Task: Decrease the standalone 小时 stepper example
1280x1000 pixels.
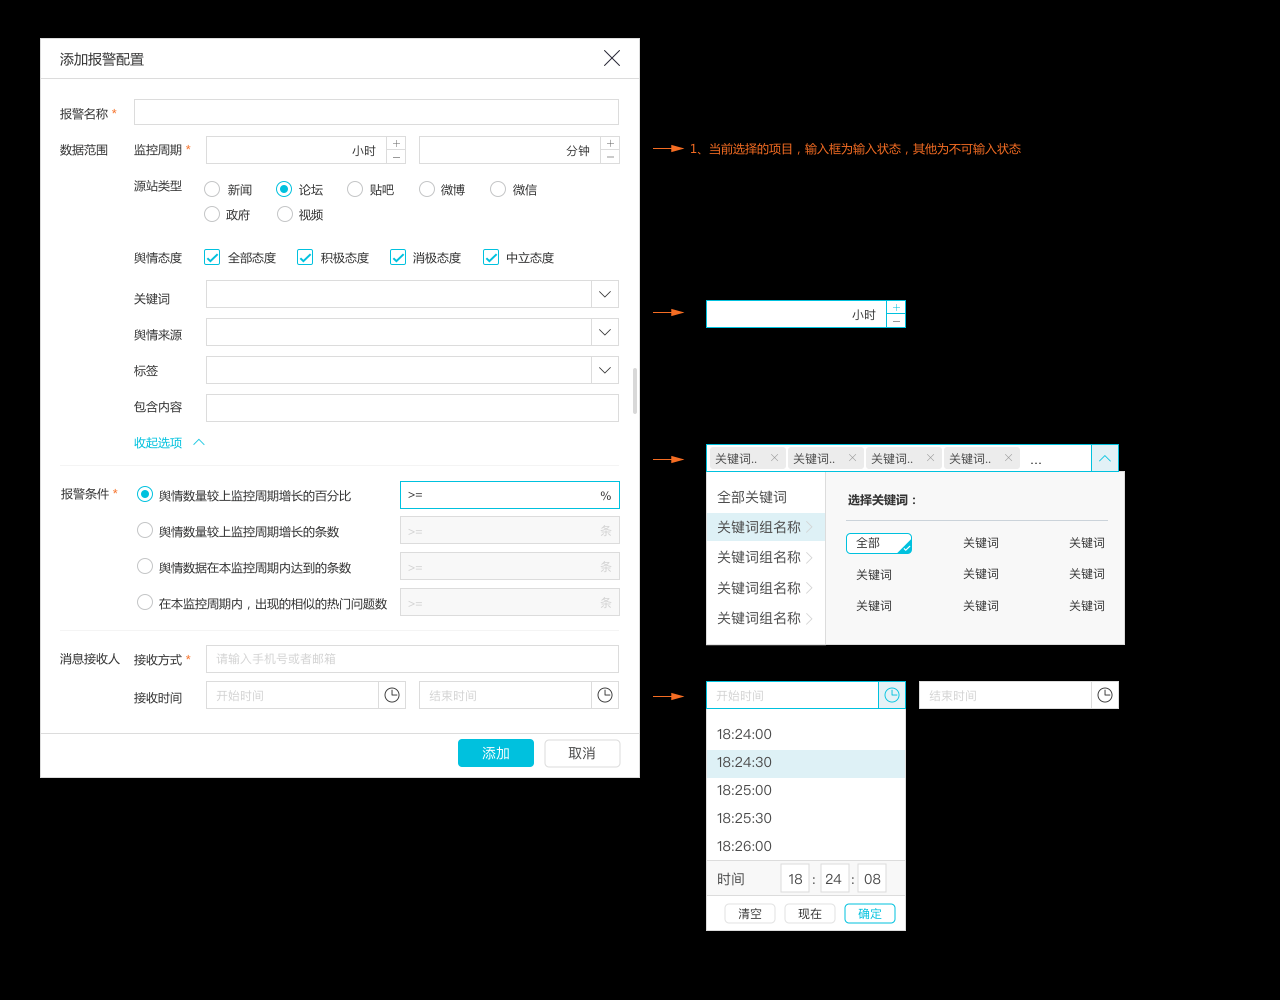Action: [896, 321]
